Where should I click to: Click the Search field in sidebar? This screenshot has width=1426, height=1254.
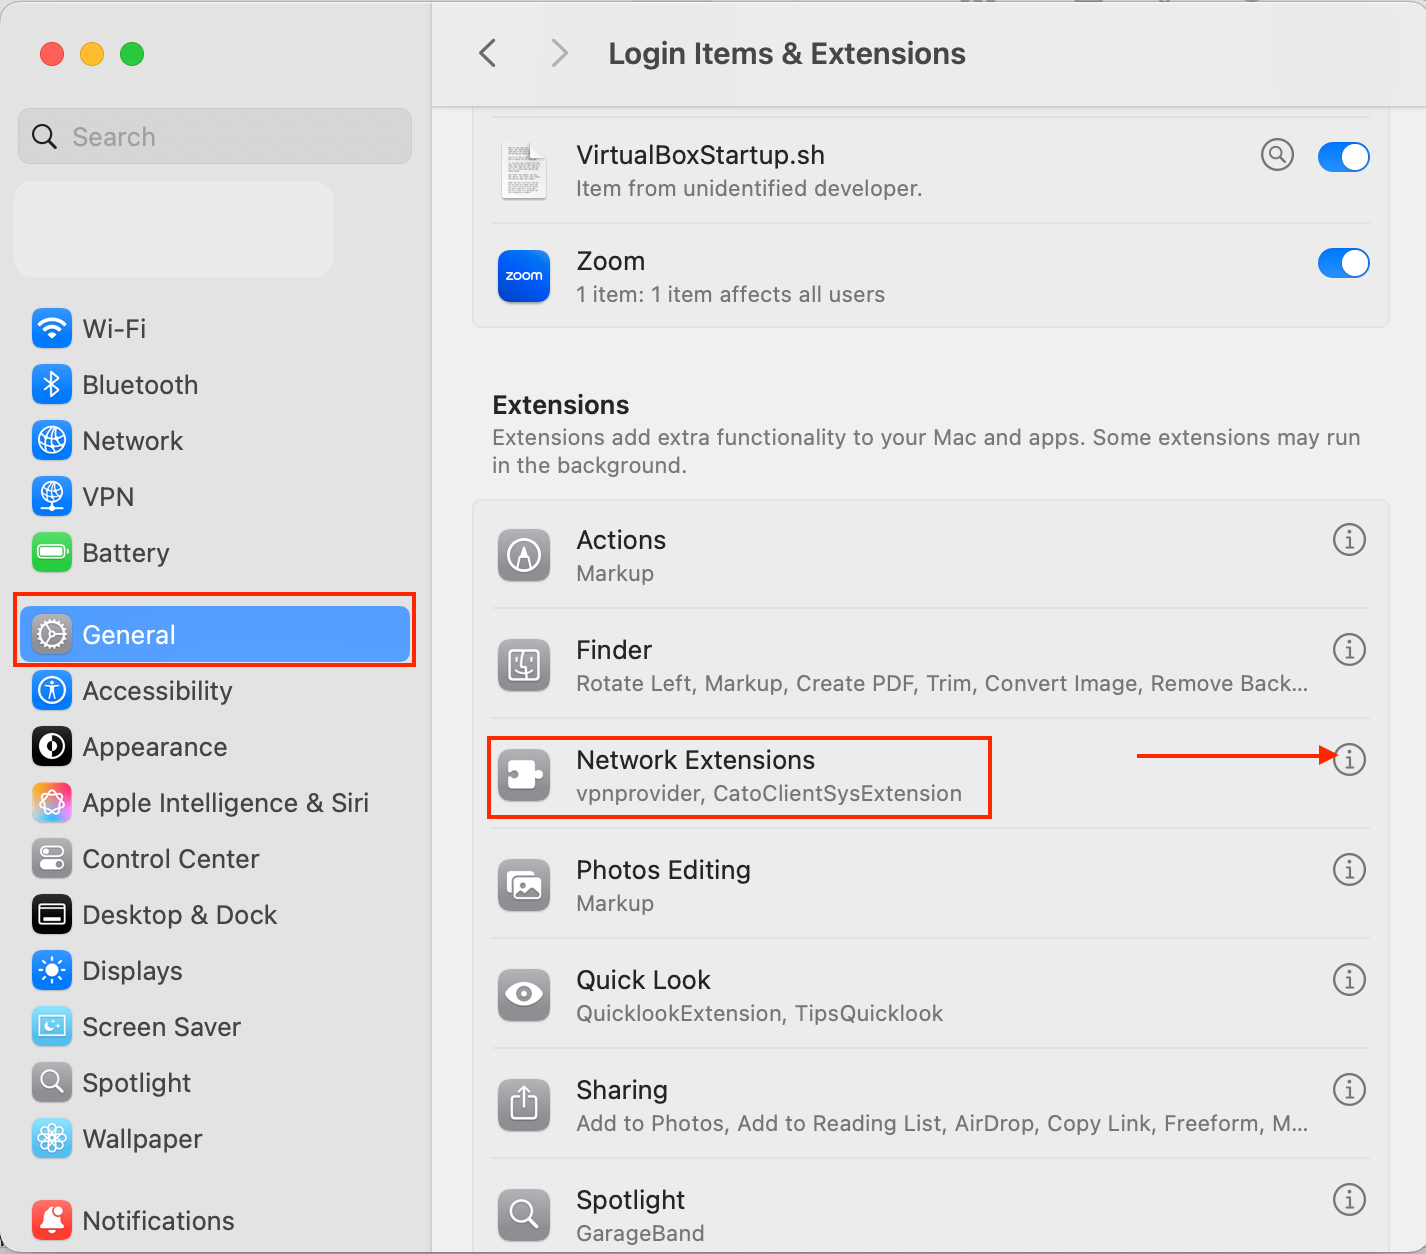click(215, 136)
